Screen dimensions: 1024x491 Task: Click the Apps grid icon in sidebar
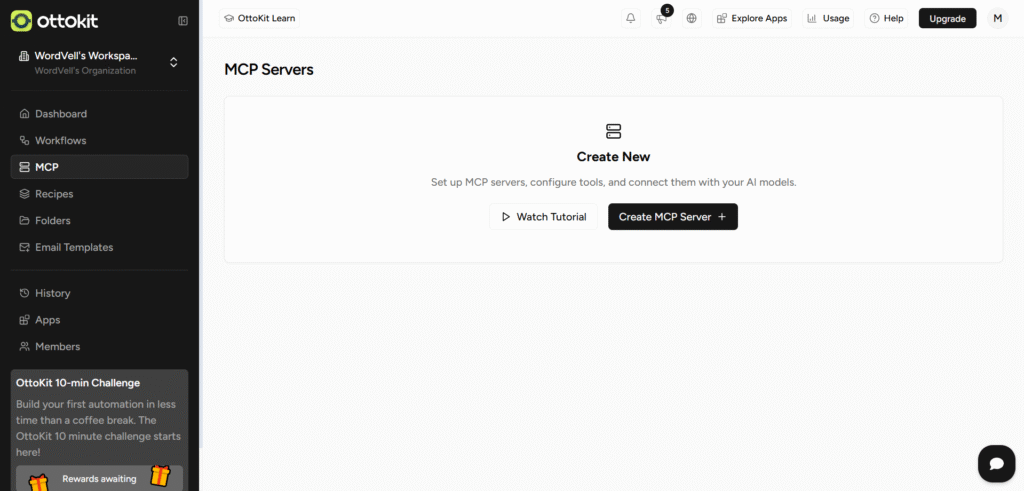click(24, 320)
